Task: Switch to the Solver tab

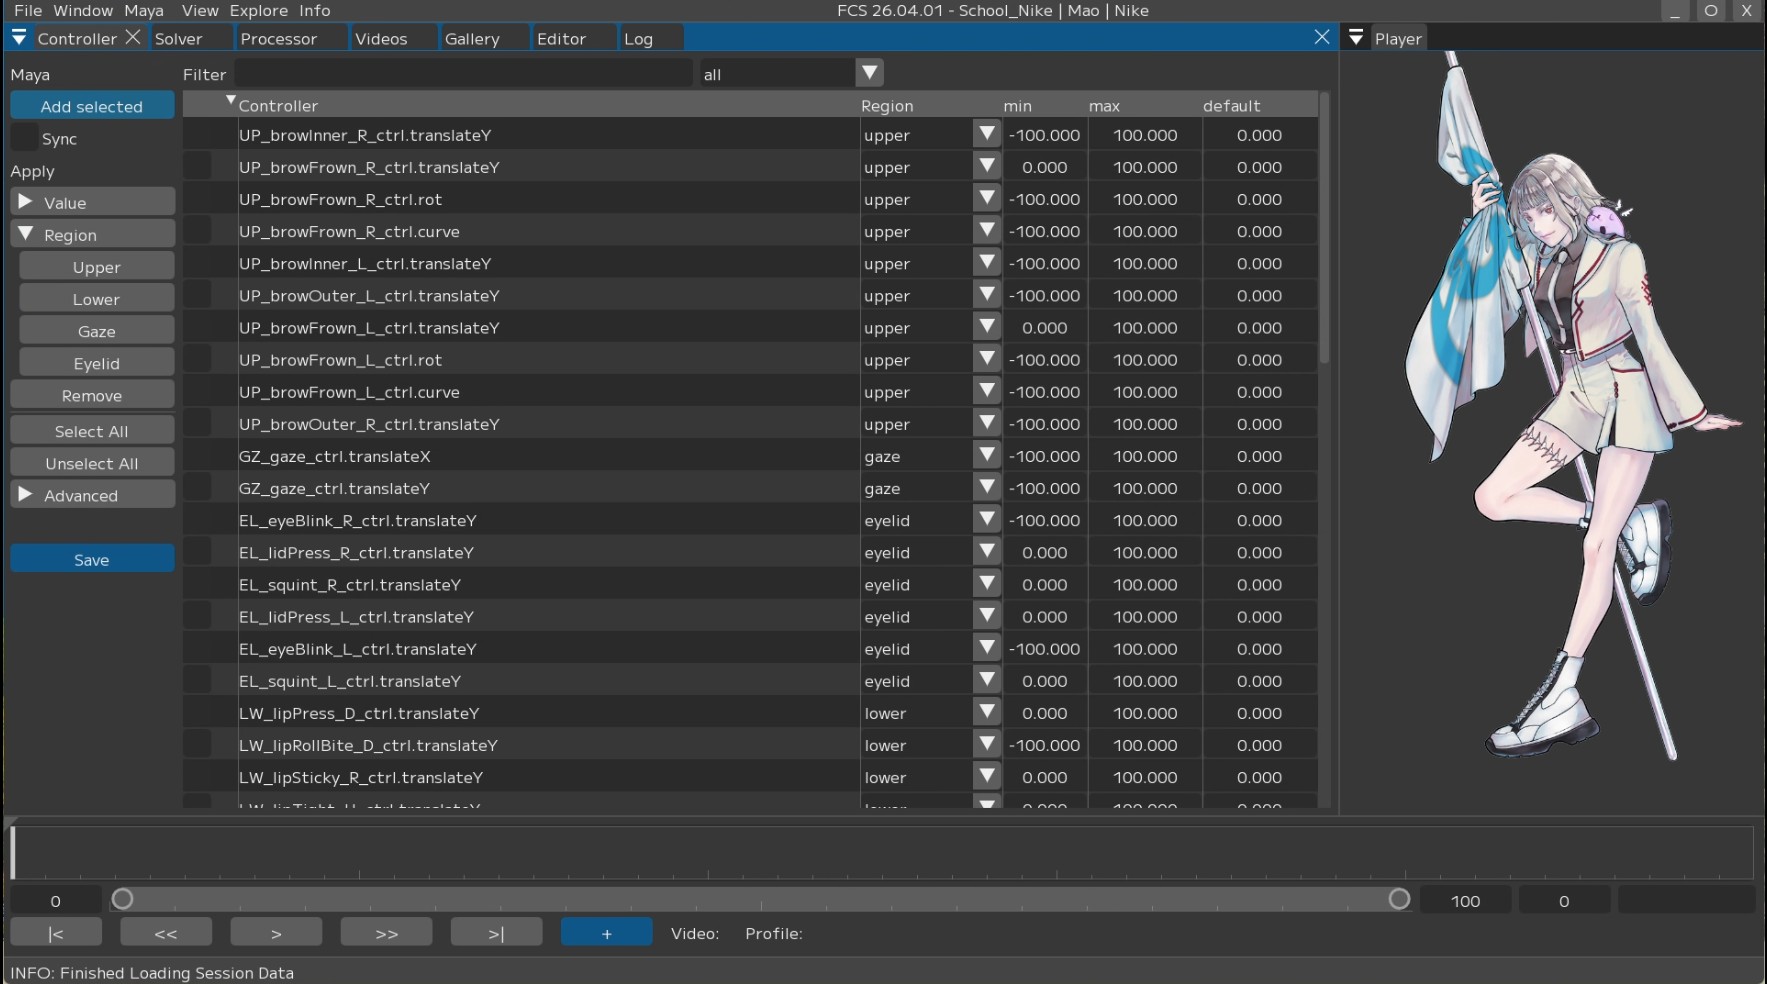Action: 179,39
